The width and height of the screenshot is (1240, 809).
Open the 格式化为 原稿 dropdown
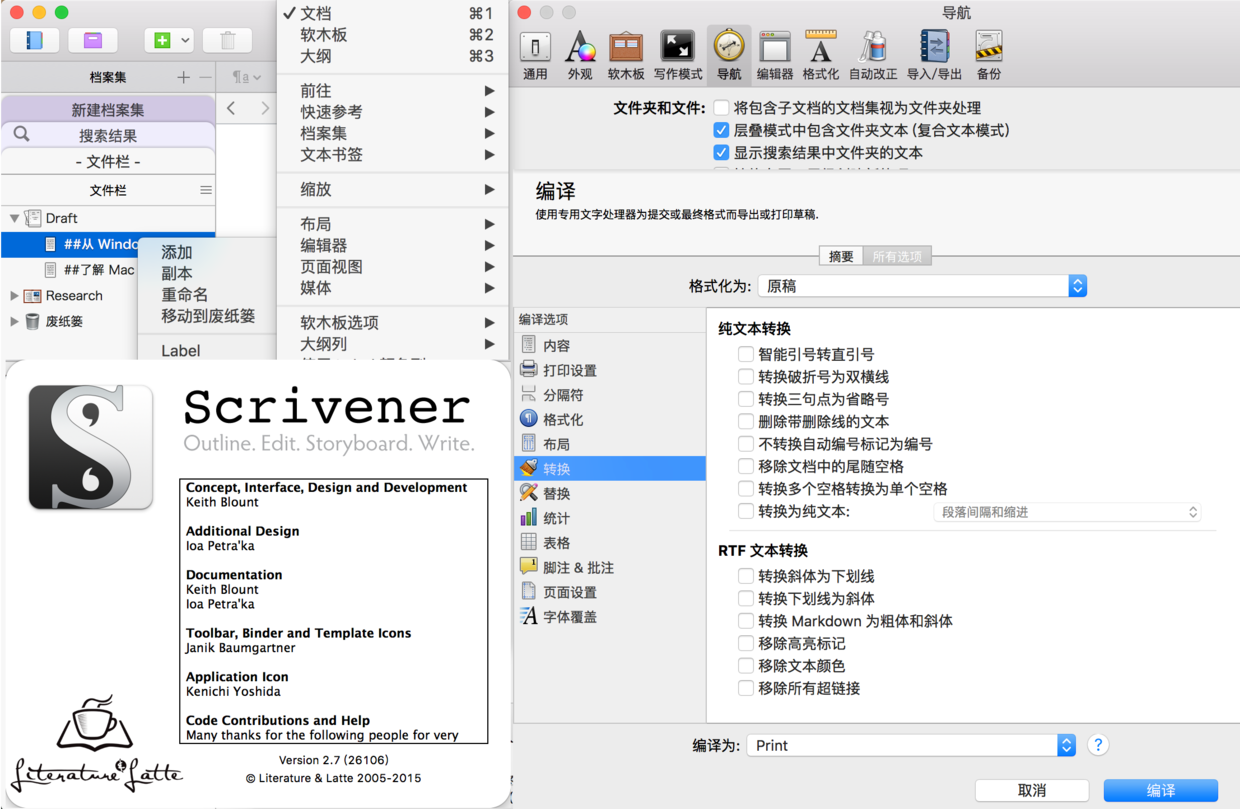pos(922,286)
